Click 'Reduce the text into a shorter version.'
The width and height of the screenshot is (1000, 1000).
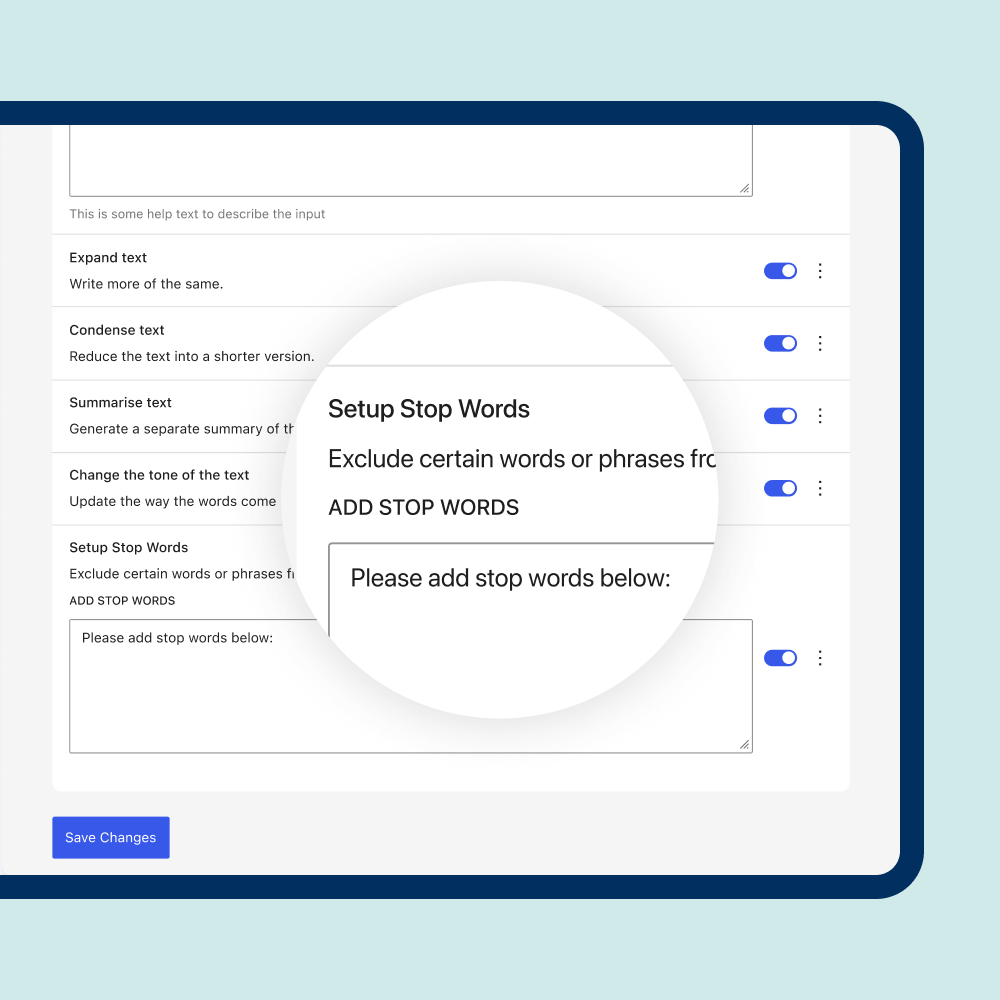(x=192, y=357)
